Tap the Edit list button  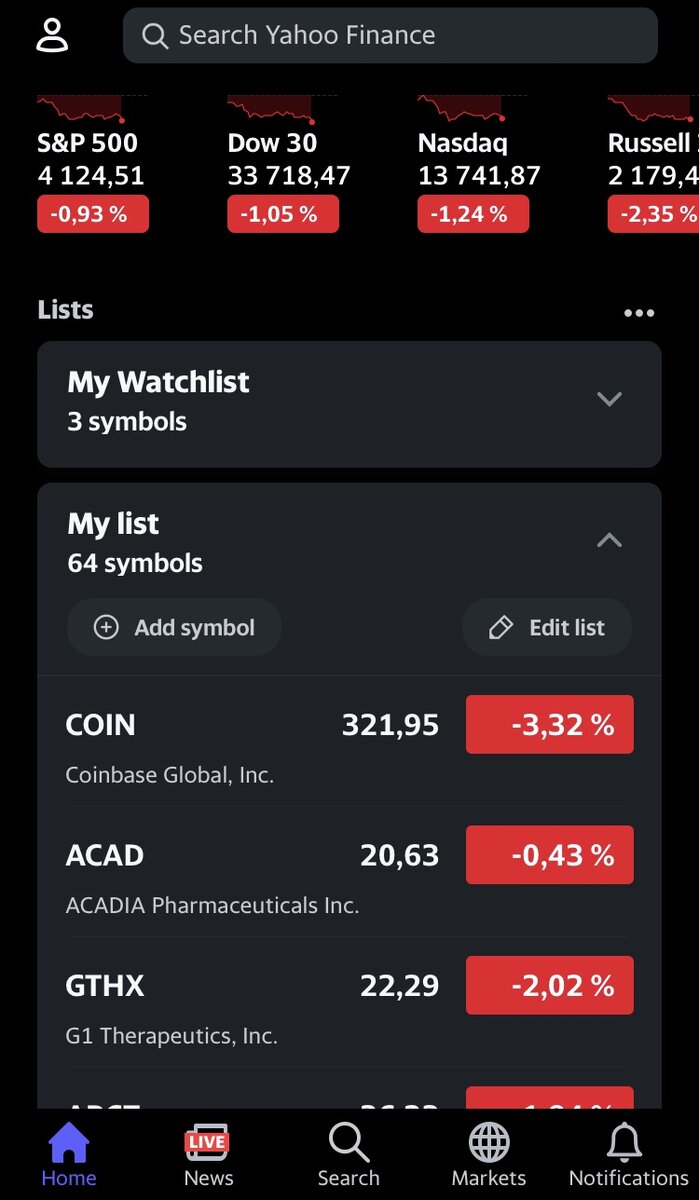[x=546, y=627]
